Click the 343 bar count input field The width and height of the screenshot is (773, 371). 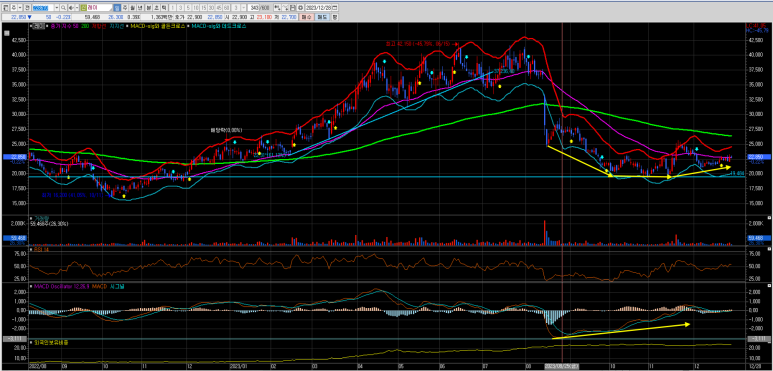pos(253,8)
